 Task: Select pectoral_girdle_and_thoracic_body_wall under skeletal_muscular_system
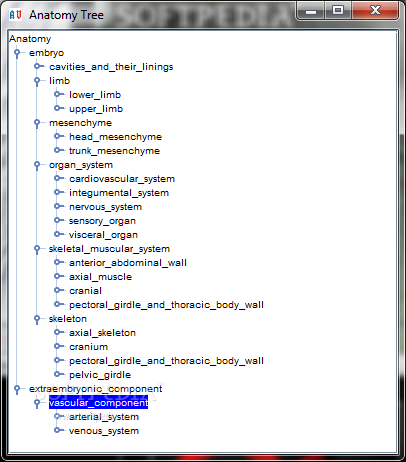click(x=166, y=305)
